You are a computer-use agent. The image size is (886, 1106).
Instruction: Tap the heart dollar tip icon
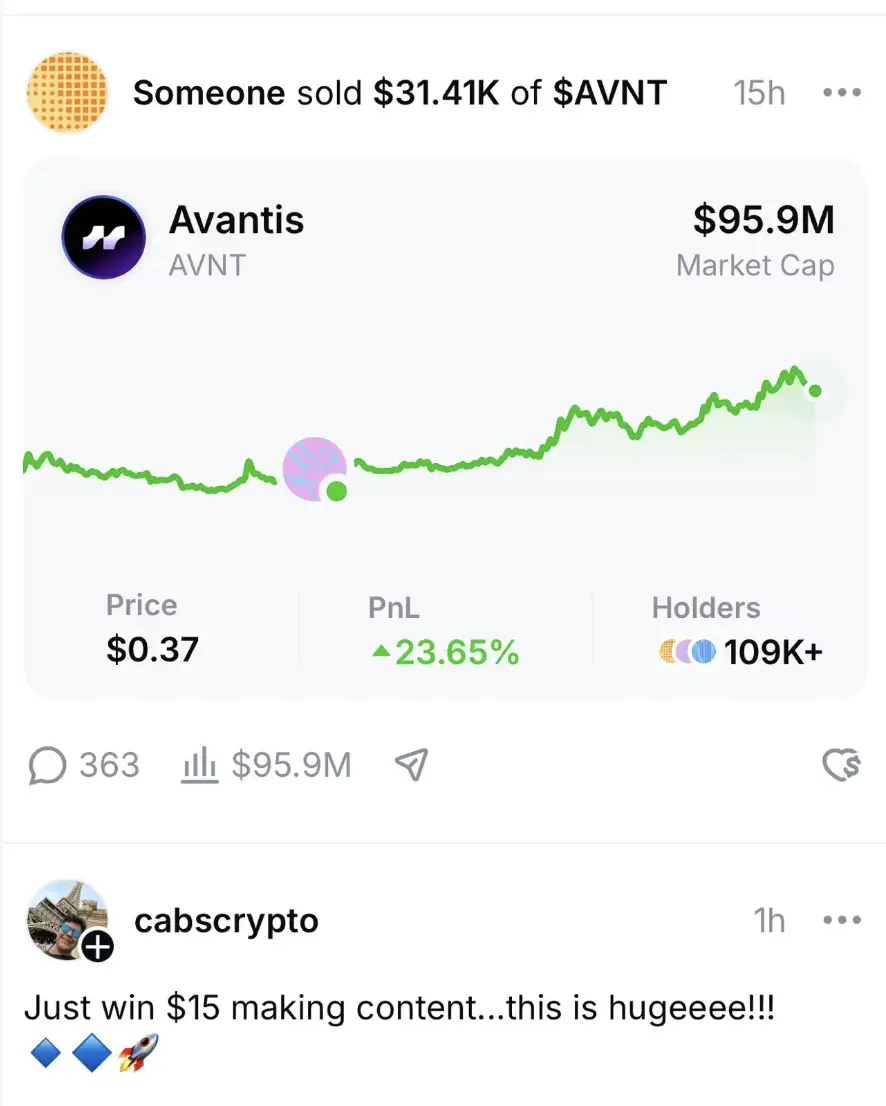point(841,766)
